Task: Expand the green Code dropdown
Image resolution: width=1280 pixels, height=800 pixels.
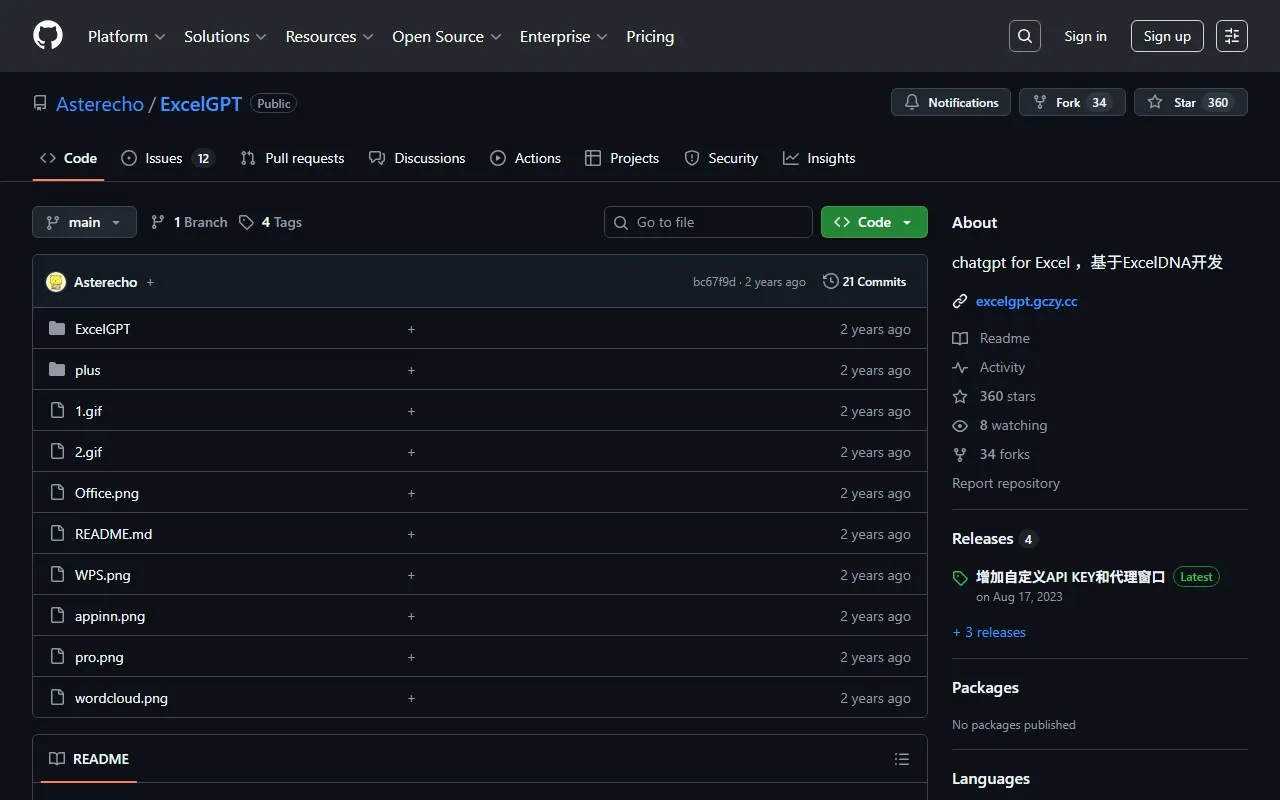Action: click(x=873, y=222)
